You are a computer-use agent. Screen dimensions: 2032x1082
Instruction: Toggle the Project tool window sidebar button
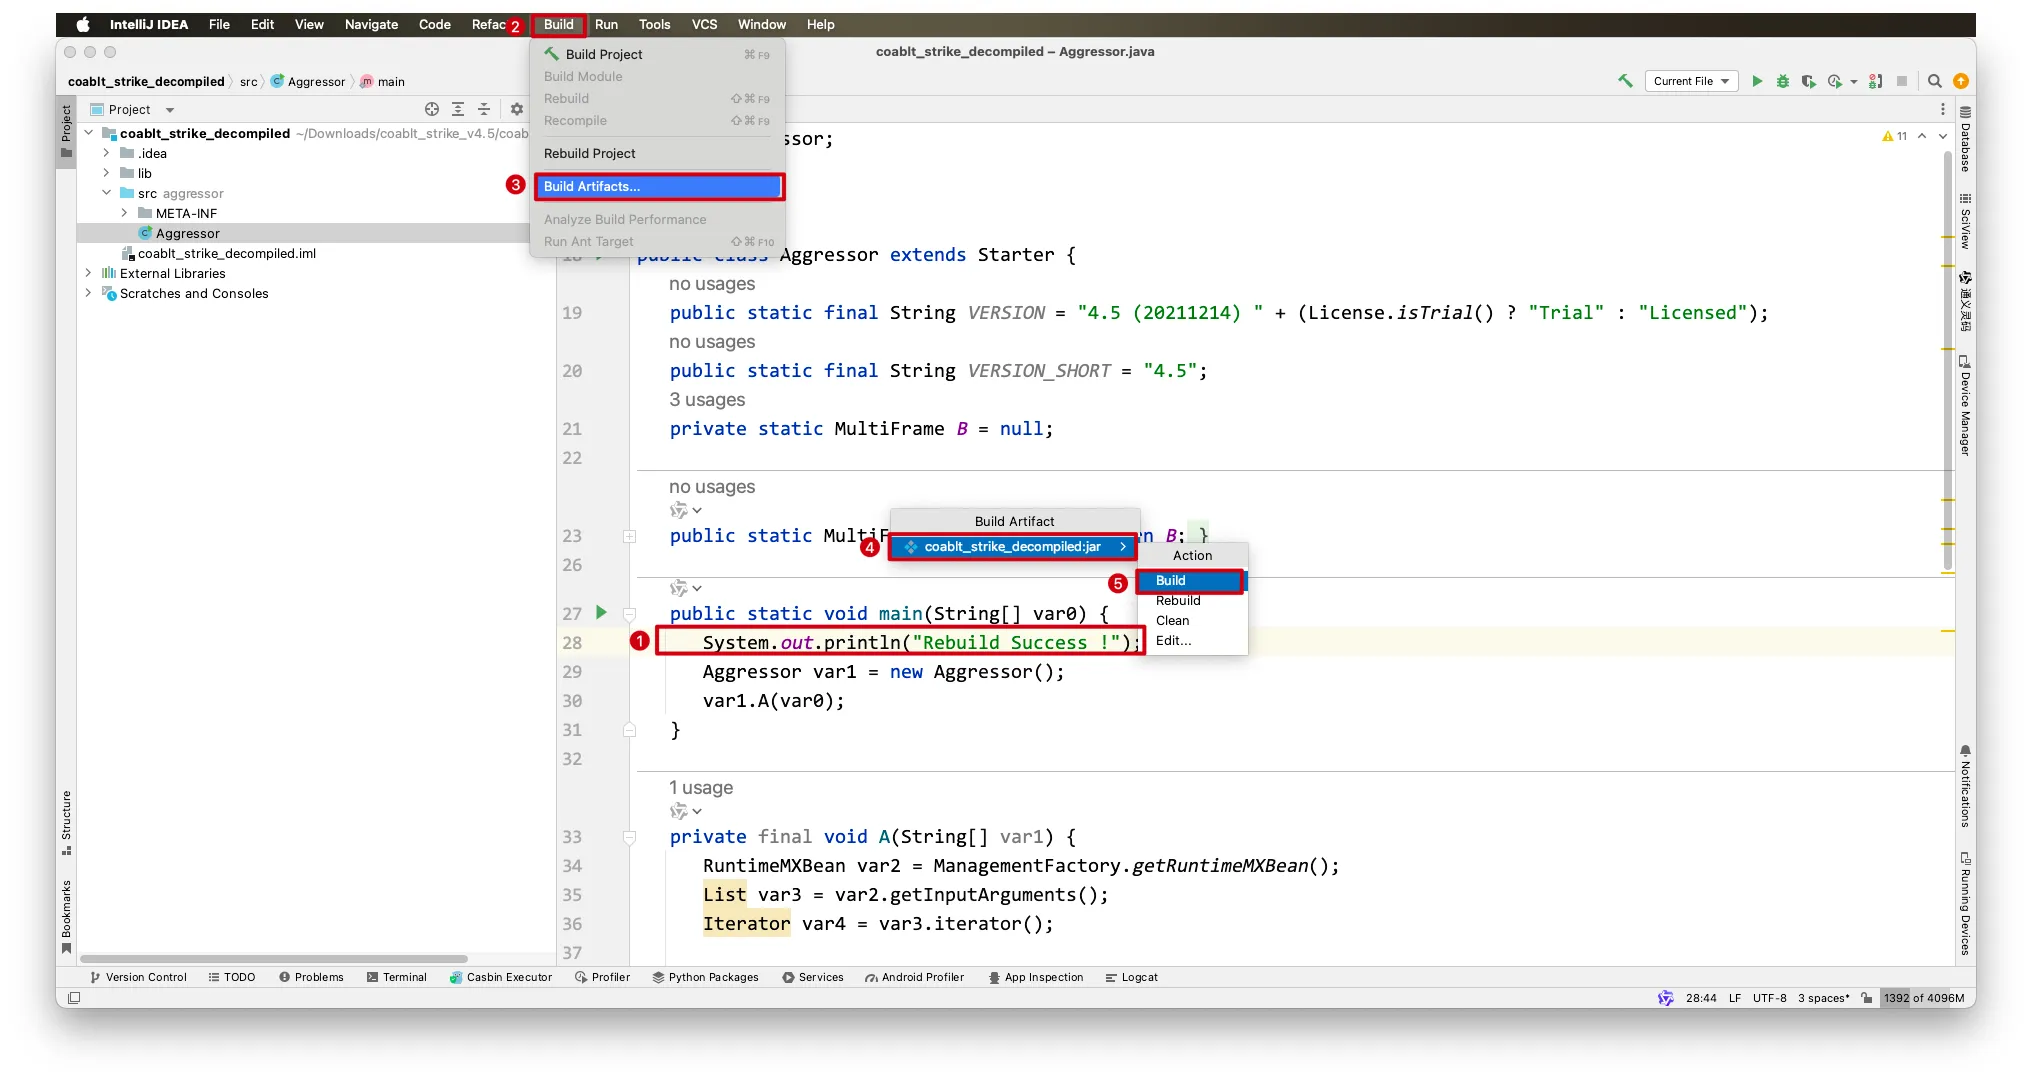tap(66, 130)
